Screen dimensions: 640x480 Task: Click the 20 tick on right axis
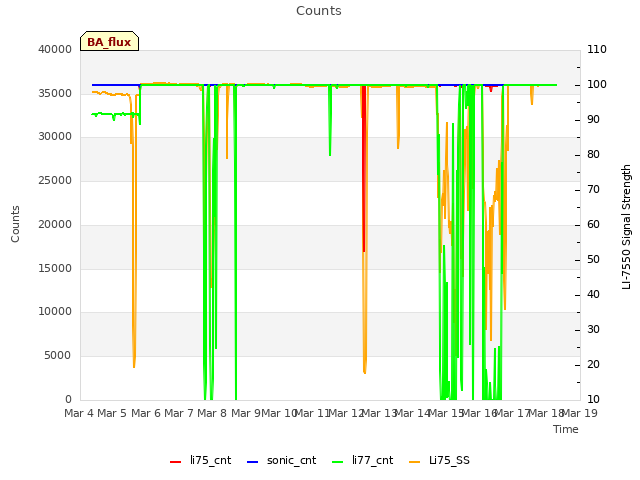pyautogui.click(x=593, y=364)
